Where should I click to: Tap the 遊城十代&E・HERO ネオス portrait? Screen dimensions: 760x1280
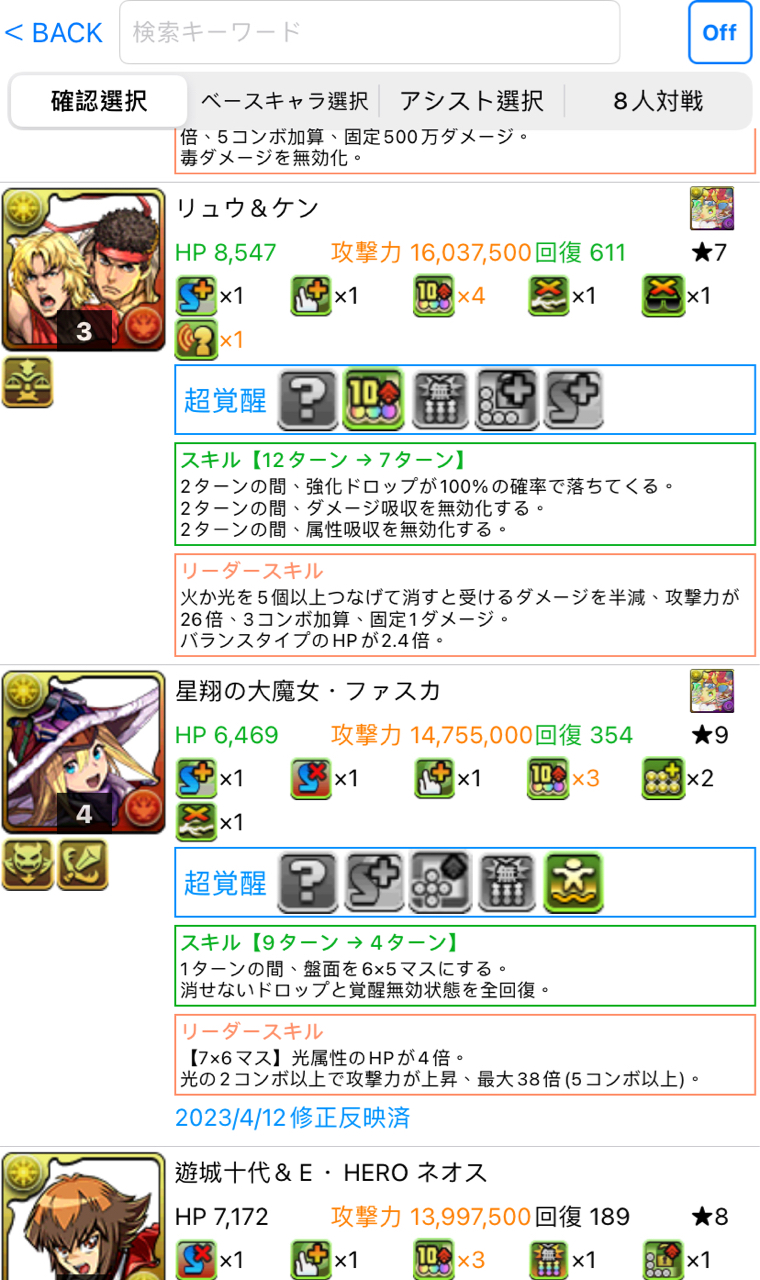[83, 1216]
